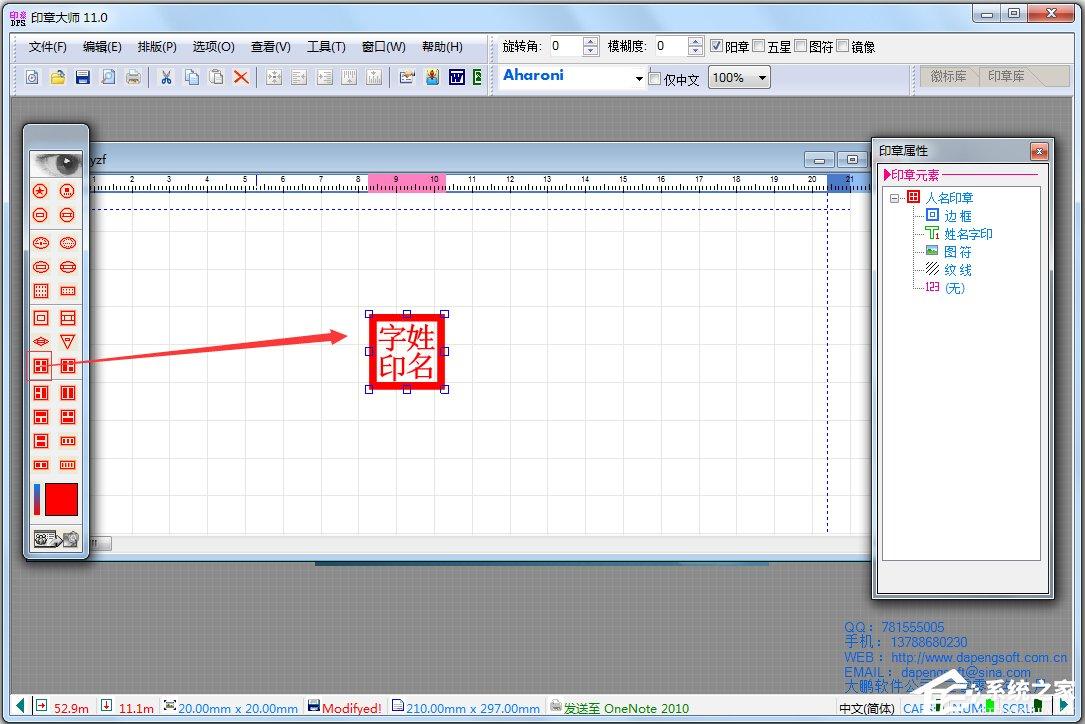Screen dimensions: 1085x724
Task: Open a file with the folder icon
Action: [57, 78]
